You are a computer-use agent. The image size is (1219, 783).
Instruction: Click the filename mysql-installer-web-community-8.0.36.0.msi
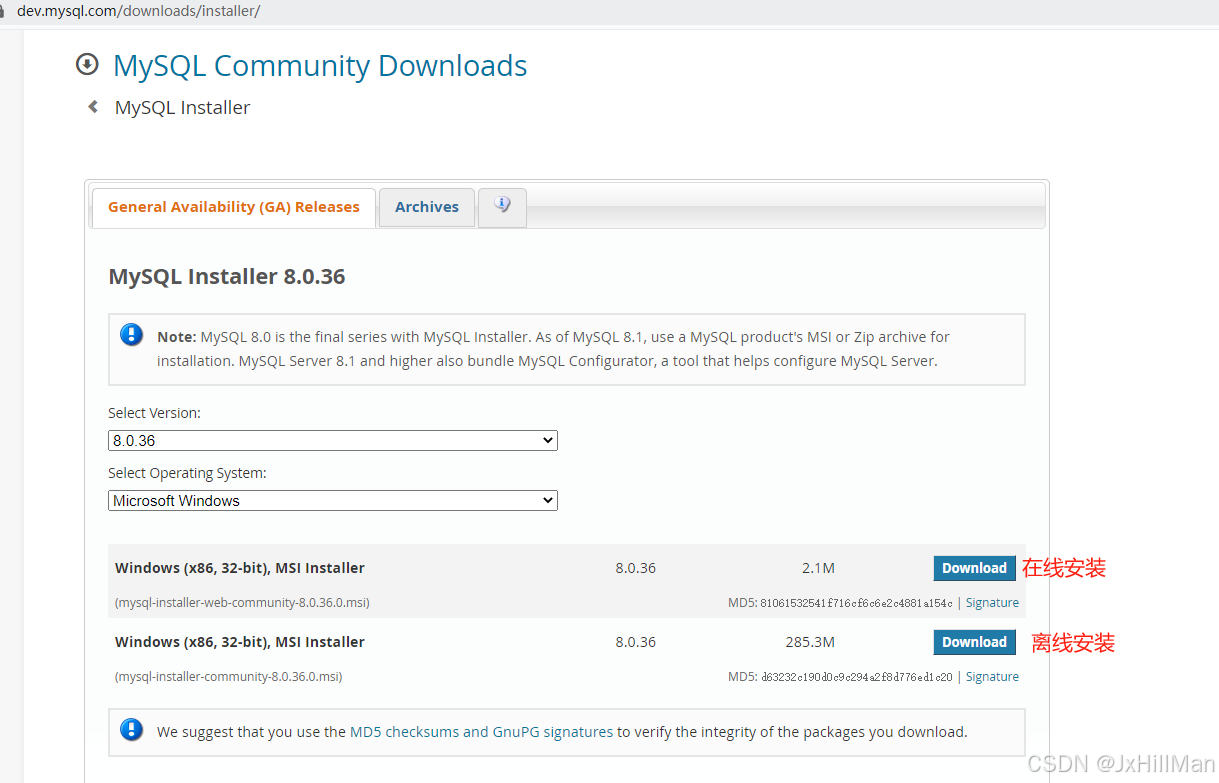click(242, 603)
